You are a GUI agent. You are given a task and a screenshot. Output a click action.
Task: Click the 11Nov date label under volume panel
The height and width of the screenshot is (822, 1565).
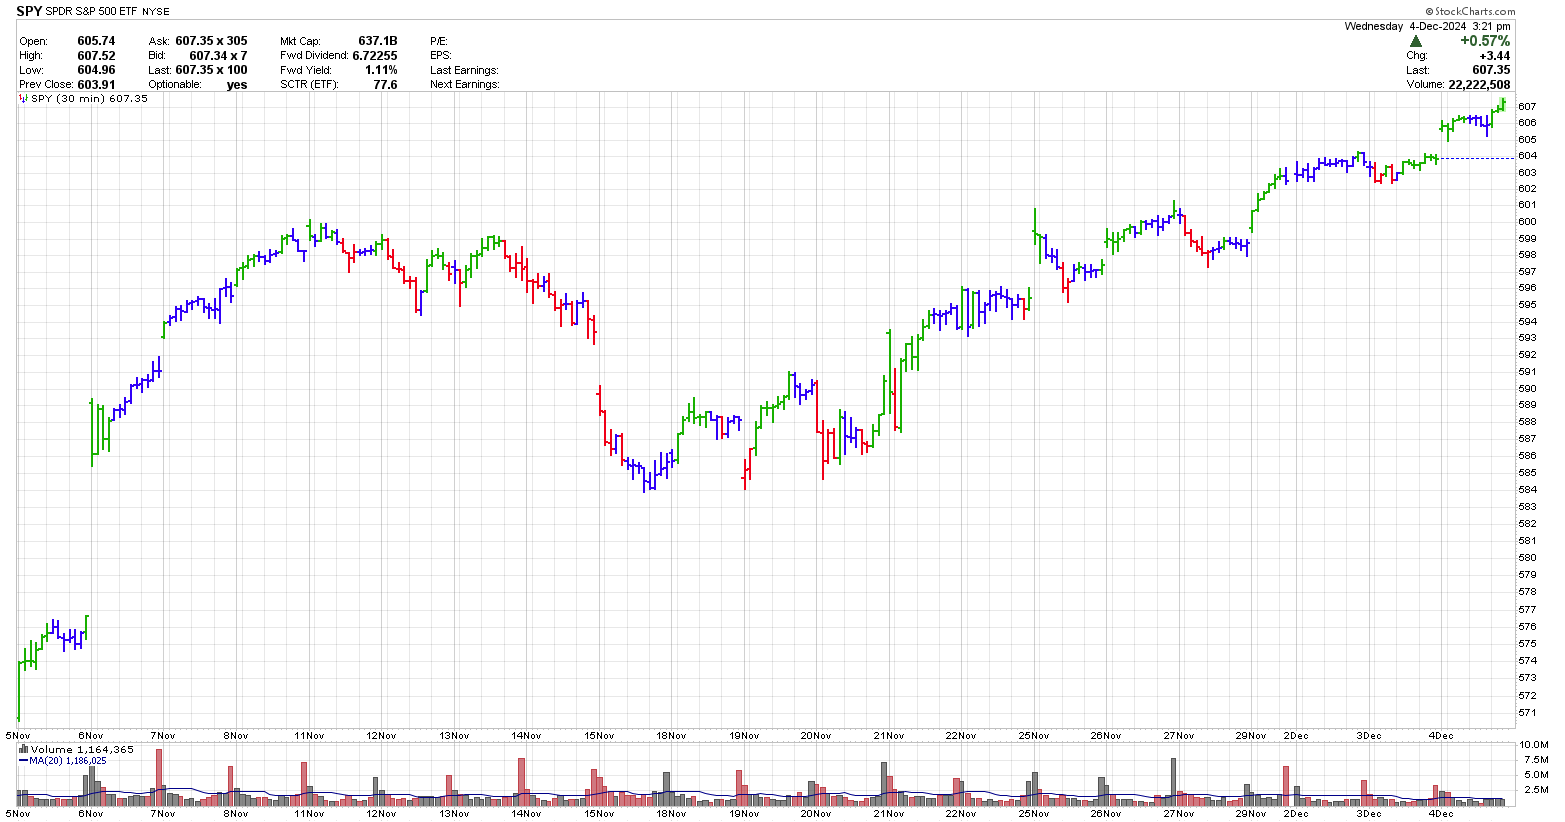309,814
